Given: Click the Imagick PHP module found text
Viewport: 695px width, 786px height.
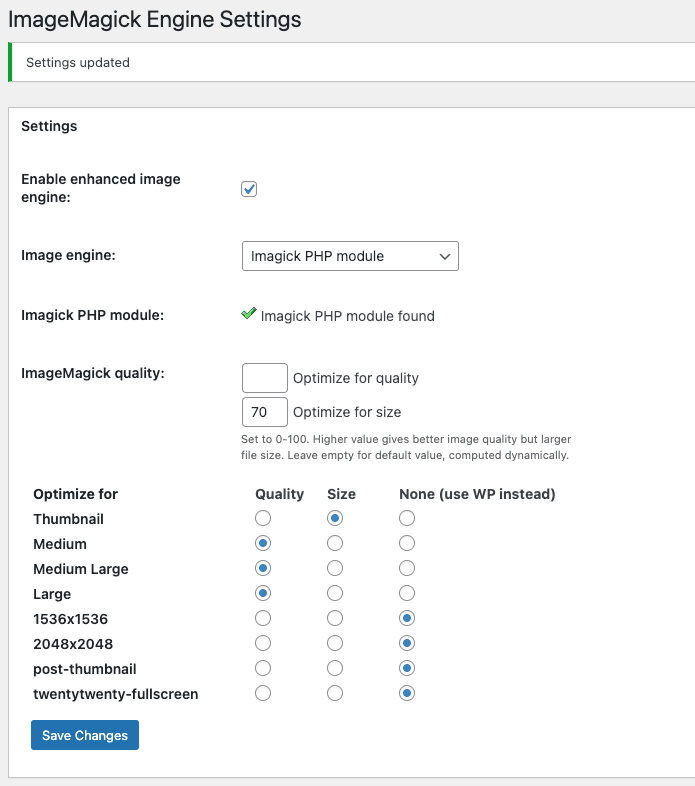Looking at the screenshot, I should click(348, 316).
